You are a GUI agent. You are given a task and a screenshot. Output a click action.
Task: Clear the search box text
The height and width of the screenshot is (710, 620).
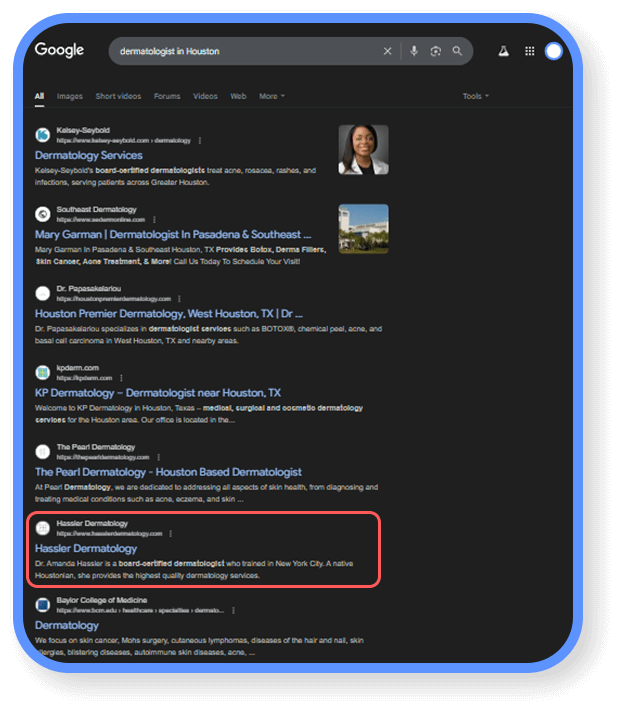(388, 51)
